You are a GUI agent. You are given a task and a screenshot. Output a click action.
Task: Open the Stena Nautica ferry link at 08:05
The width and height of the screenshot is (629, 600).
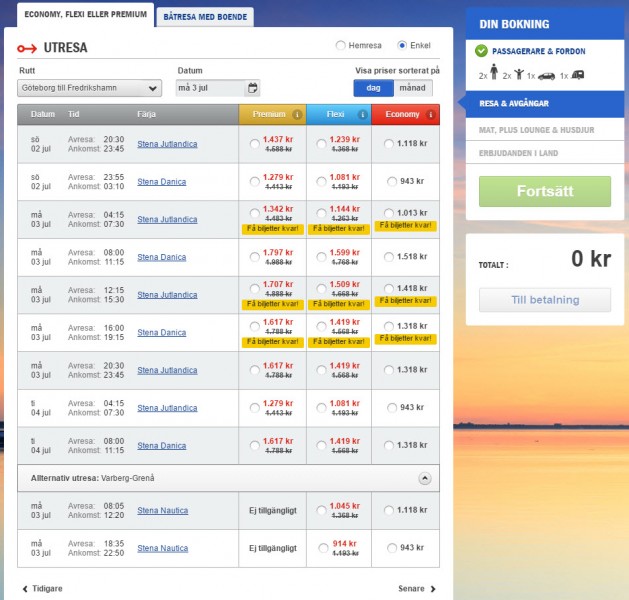coord(162,511)
